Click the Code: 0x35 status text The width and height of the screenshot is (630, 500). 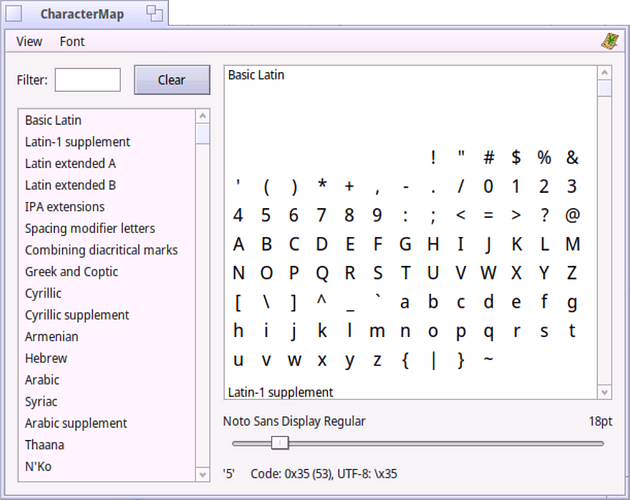[324, 474]
